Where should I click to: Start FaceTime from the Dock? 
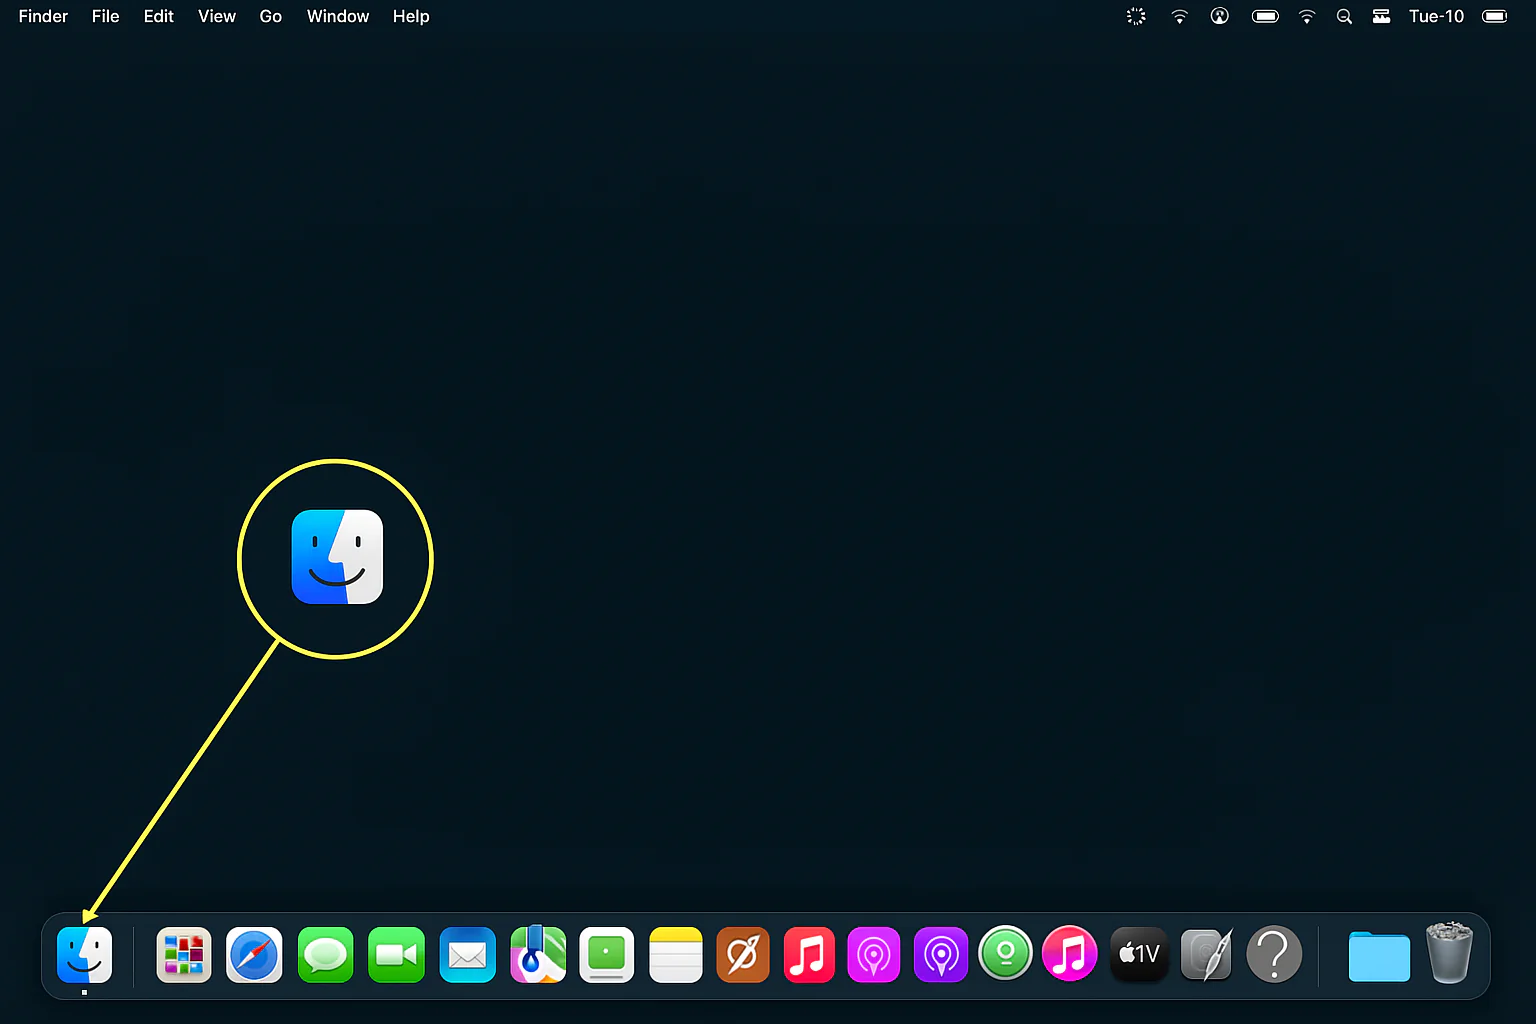(x=396, y=955)
